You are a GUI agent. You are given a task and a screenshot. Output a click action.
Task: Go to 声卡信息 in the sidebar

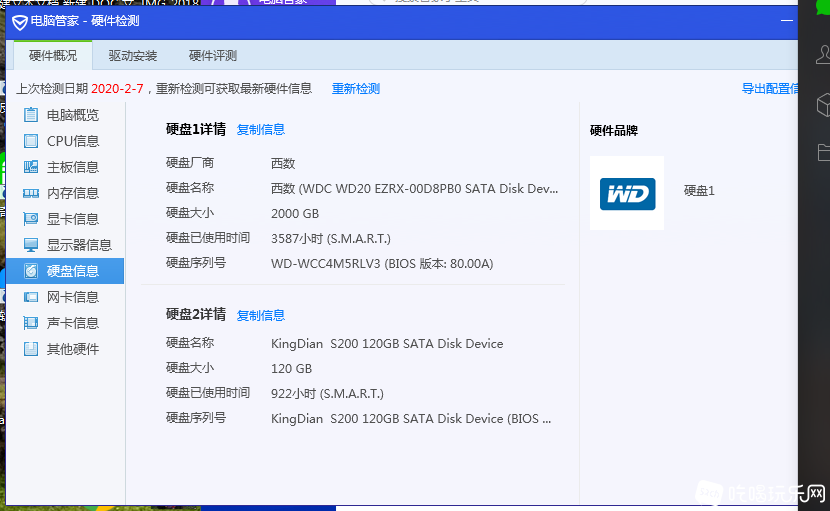[65, 323]
